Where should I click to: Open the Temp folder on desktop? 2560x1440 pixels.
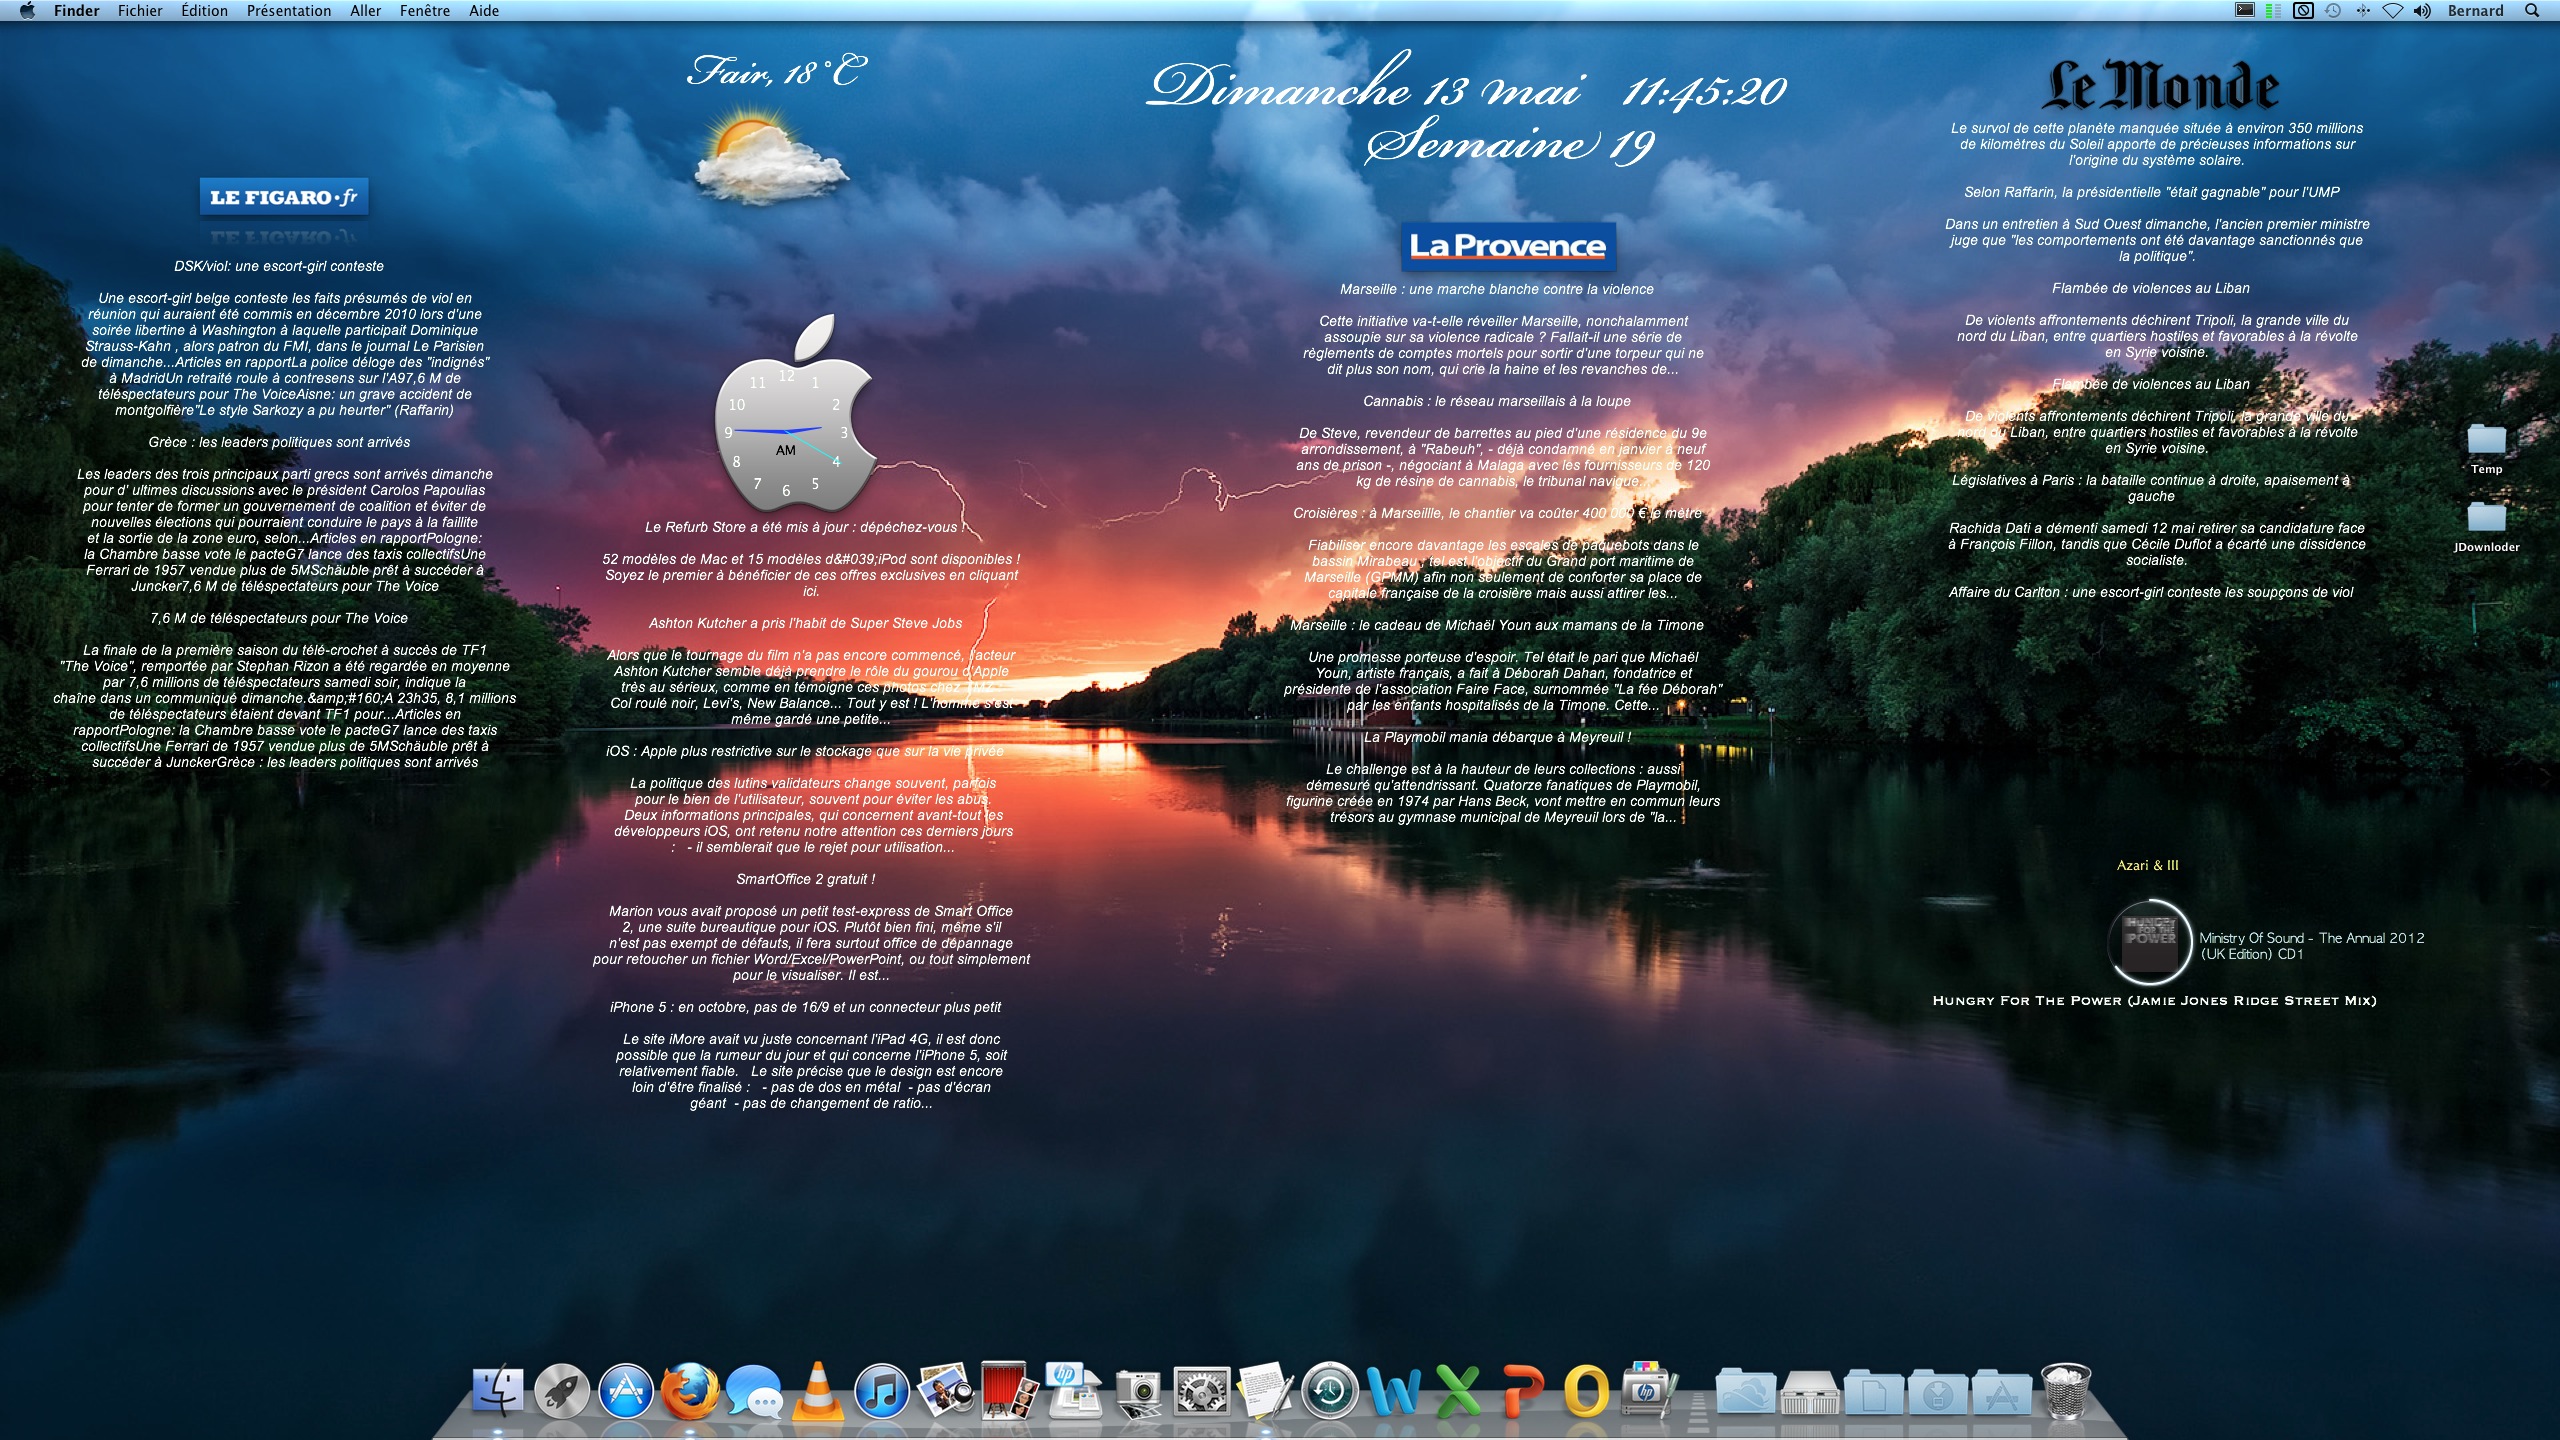click(2486, 448)
